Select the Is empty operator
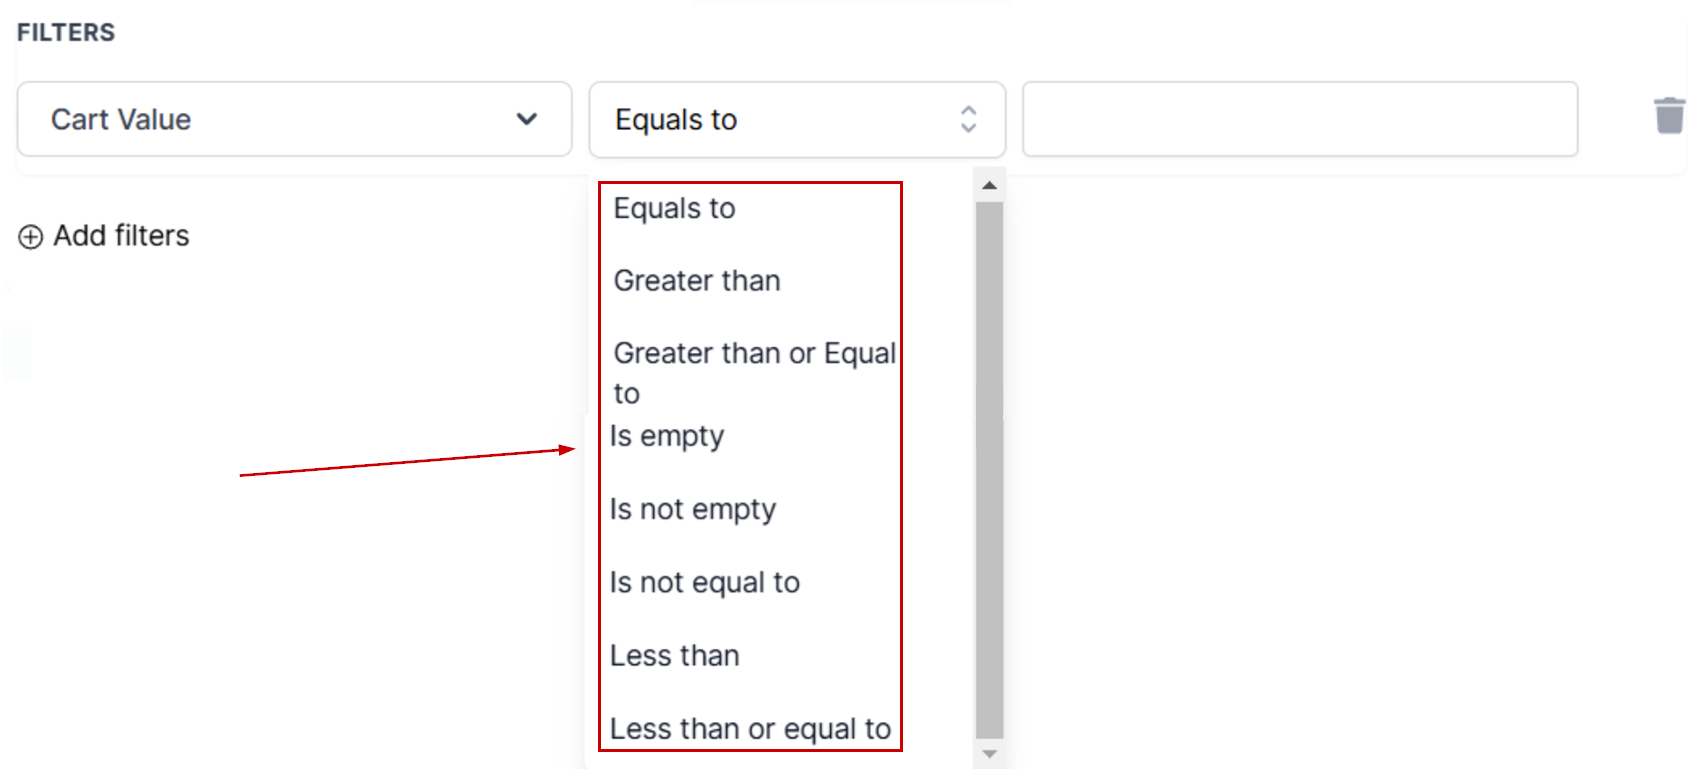Image resolution: width=1700 pixels, height=769 pixels. pyautogui.click(x=667, y=436)
